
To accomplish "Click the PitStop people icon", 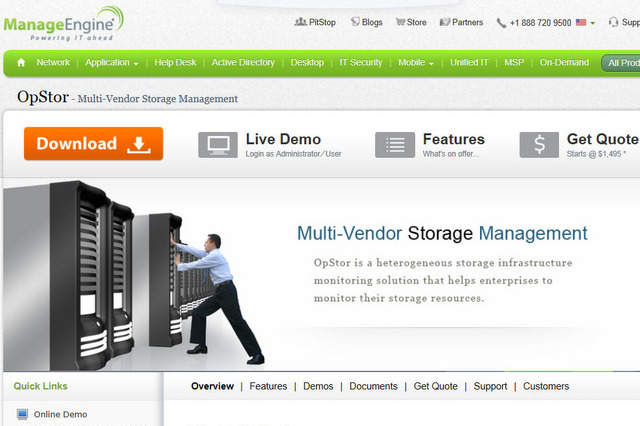I will point(300,22).
